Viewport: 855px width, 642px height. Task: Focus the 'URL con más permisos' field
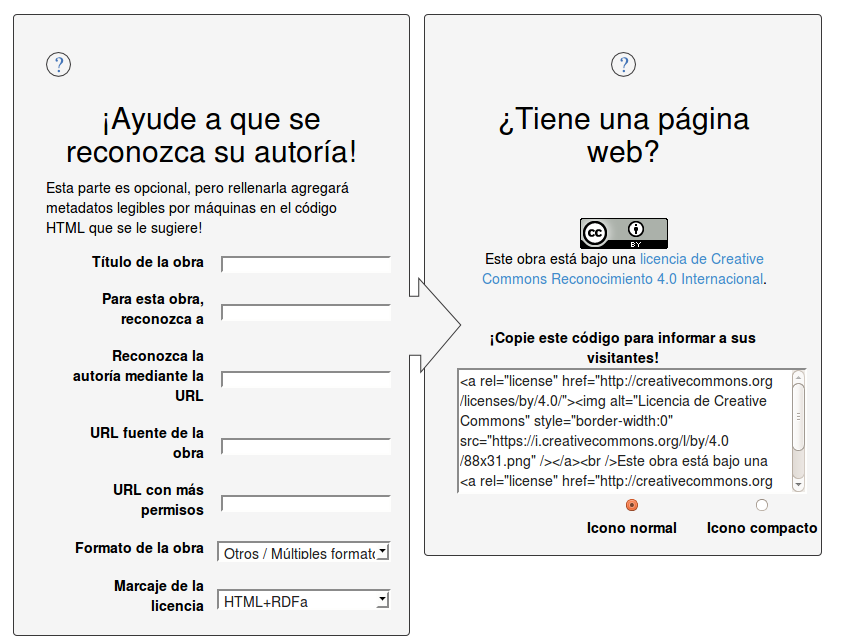click(x=305, y=504)
